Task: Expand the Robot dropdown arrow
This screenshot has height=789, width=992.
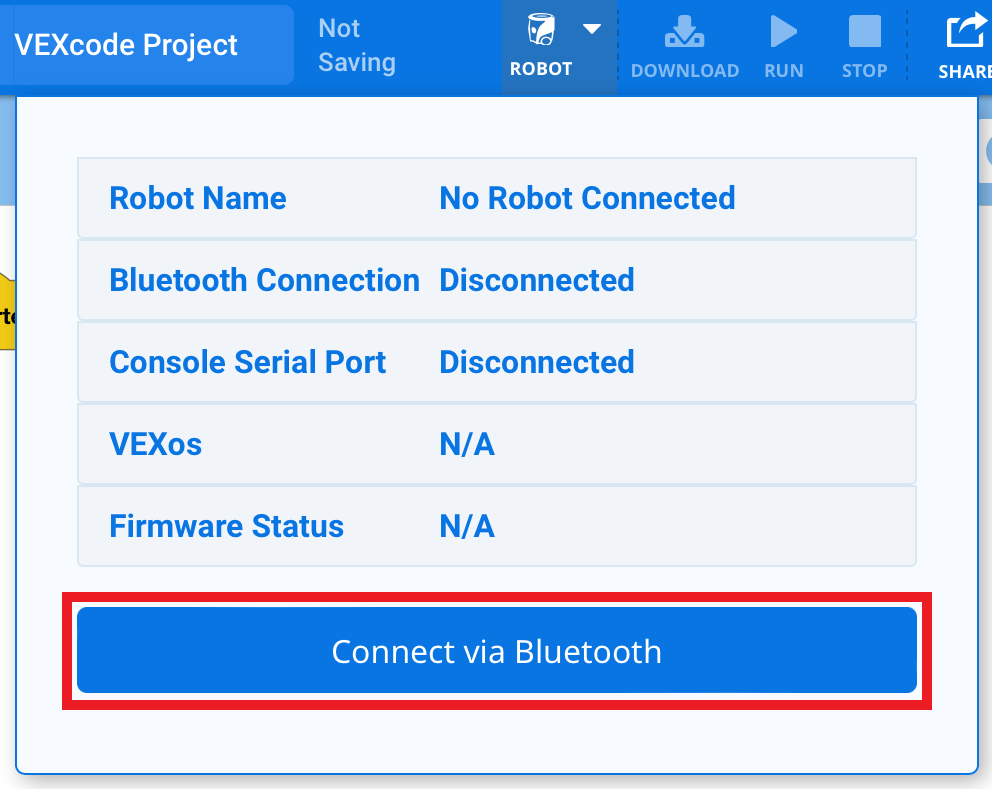Action: point(592,29)
